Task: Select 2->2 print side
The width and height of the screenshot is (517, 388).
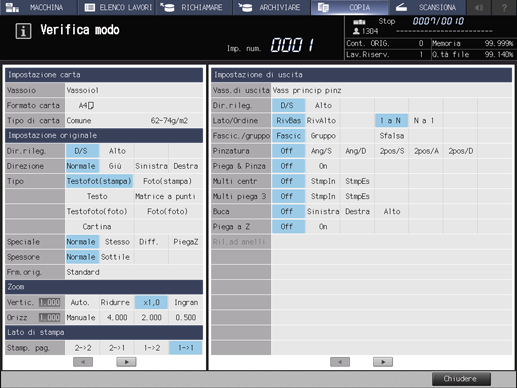Action: coord(83,348)
